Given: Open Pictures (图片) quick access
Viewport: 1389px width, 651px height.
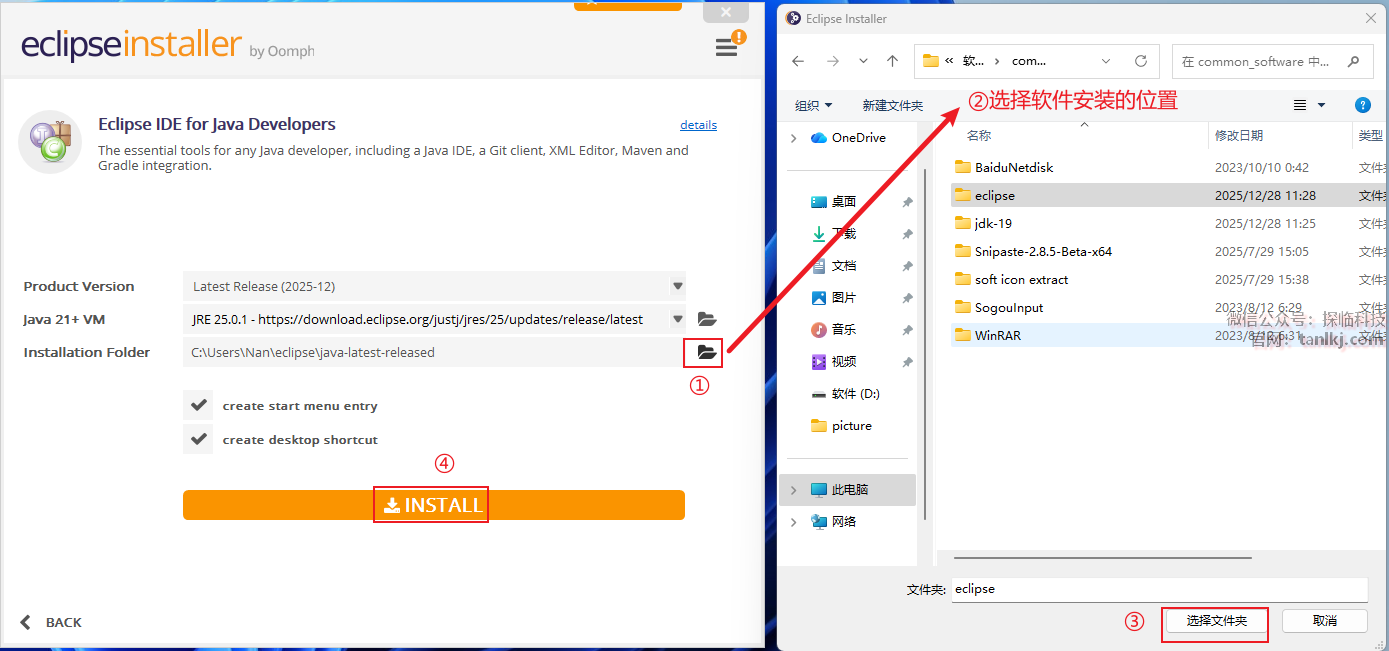Looking at the screenshot, I should [843, 297].
